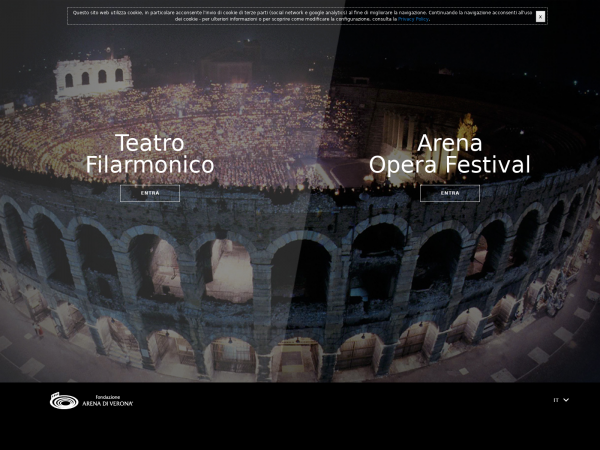The height and width of the screenshot is (450, 600).
Task: Click ENTRA button under Arena Opera Festival
Action: pyautogui.click(x=450, y=193)
